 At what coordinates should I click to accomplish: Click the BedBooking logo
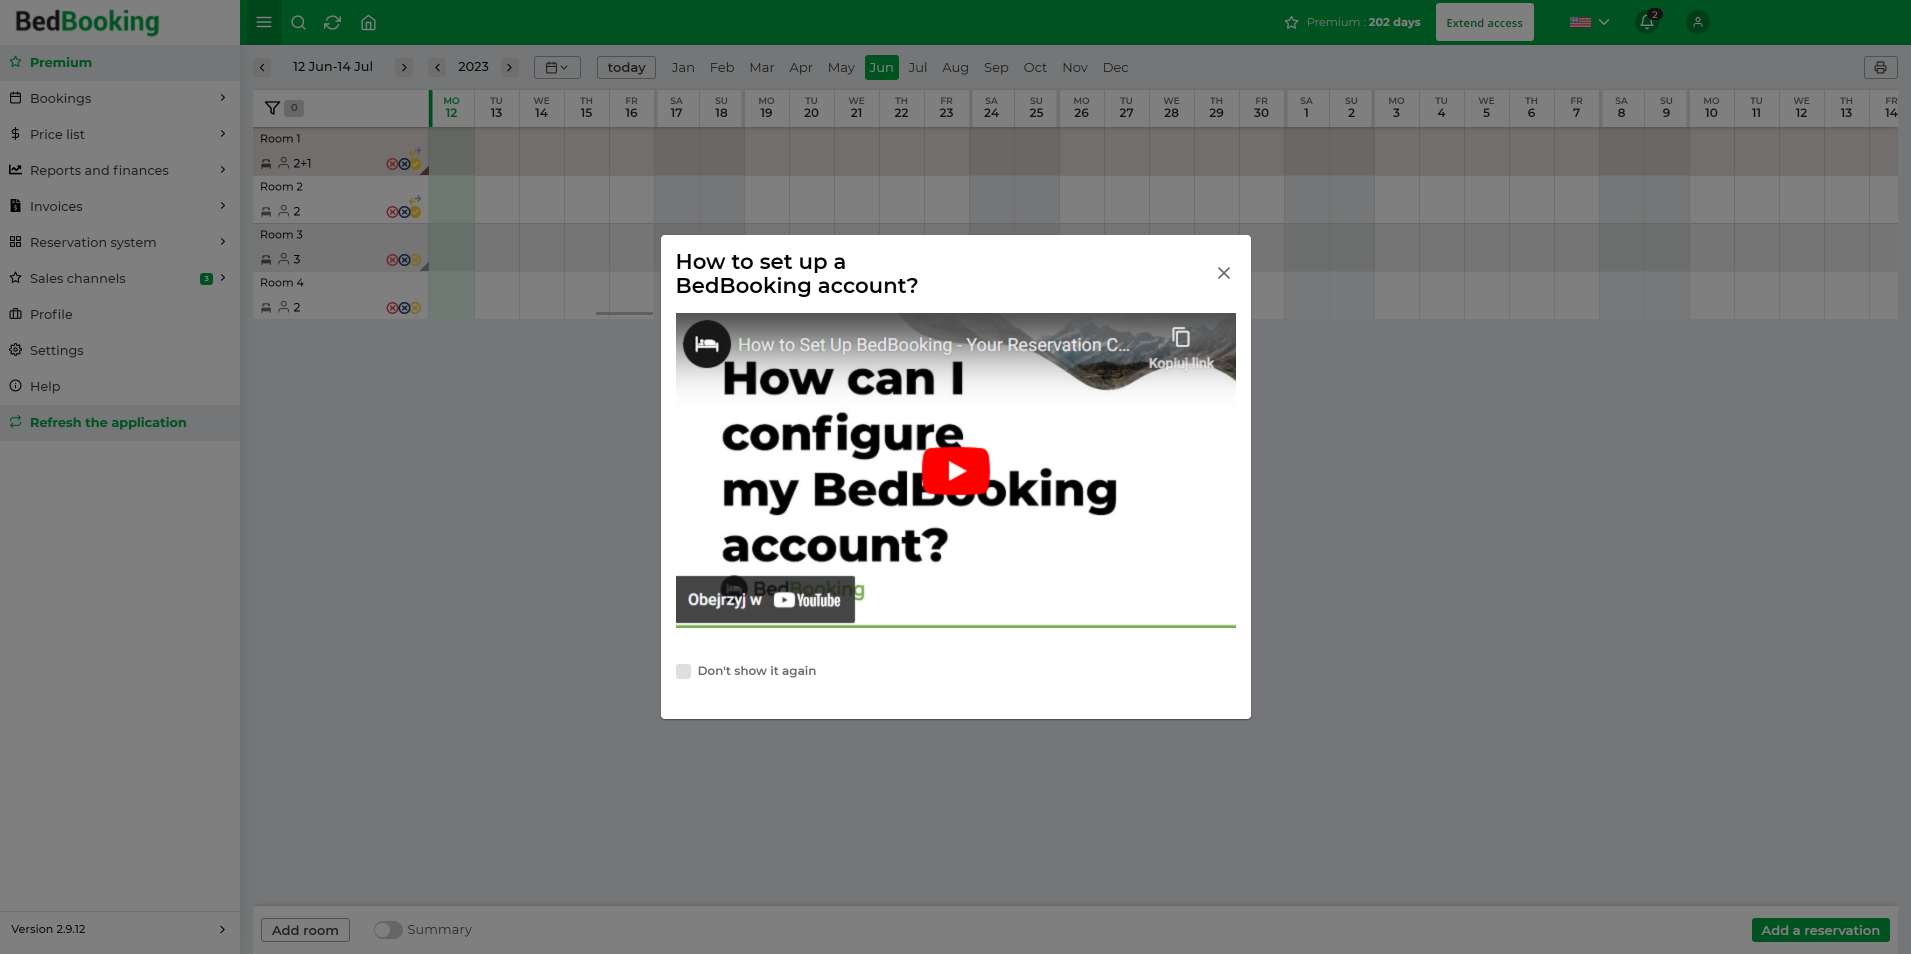[x=87, y=21]
